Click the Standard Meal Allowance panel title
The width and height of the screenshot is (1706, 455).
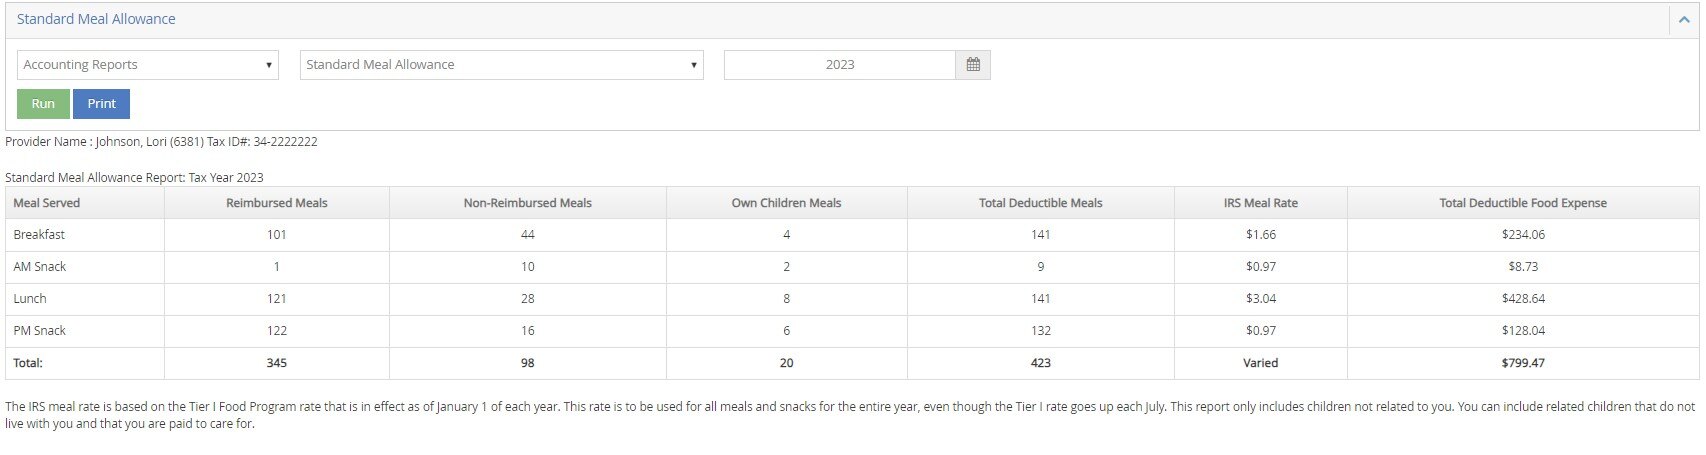(96, 19)
